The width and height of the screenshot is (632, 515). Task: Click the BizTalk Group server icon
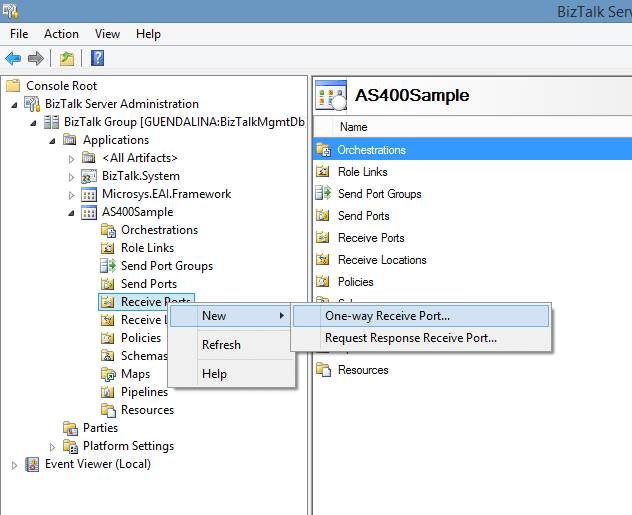tap(51, 122)
